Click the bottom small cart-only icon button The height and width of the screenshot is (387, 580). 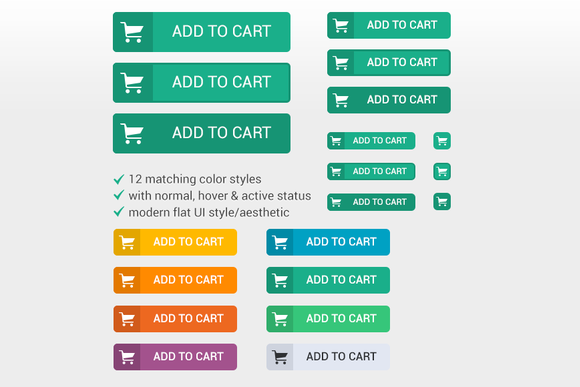pyautogui.click(x=442, y=202)
